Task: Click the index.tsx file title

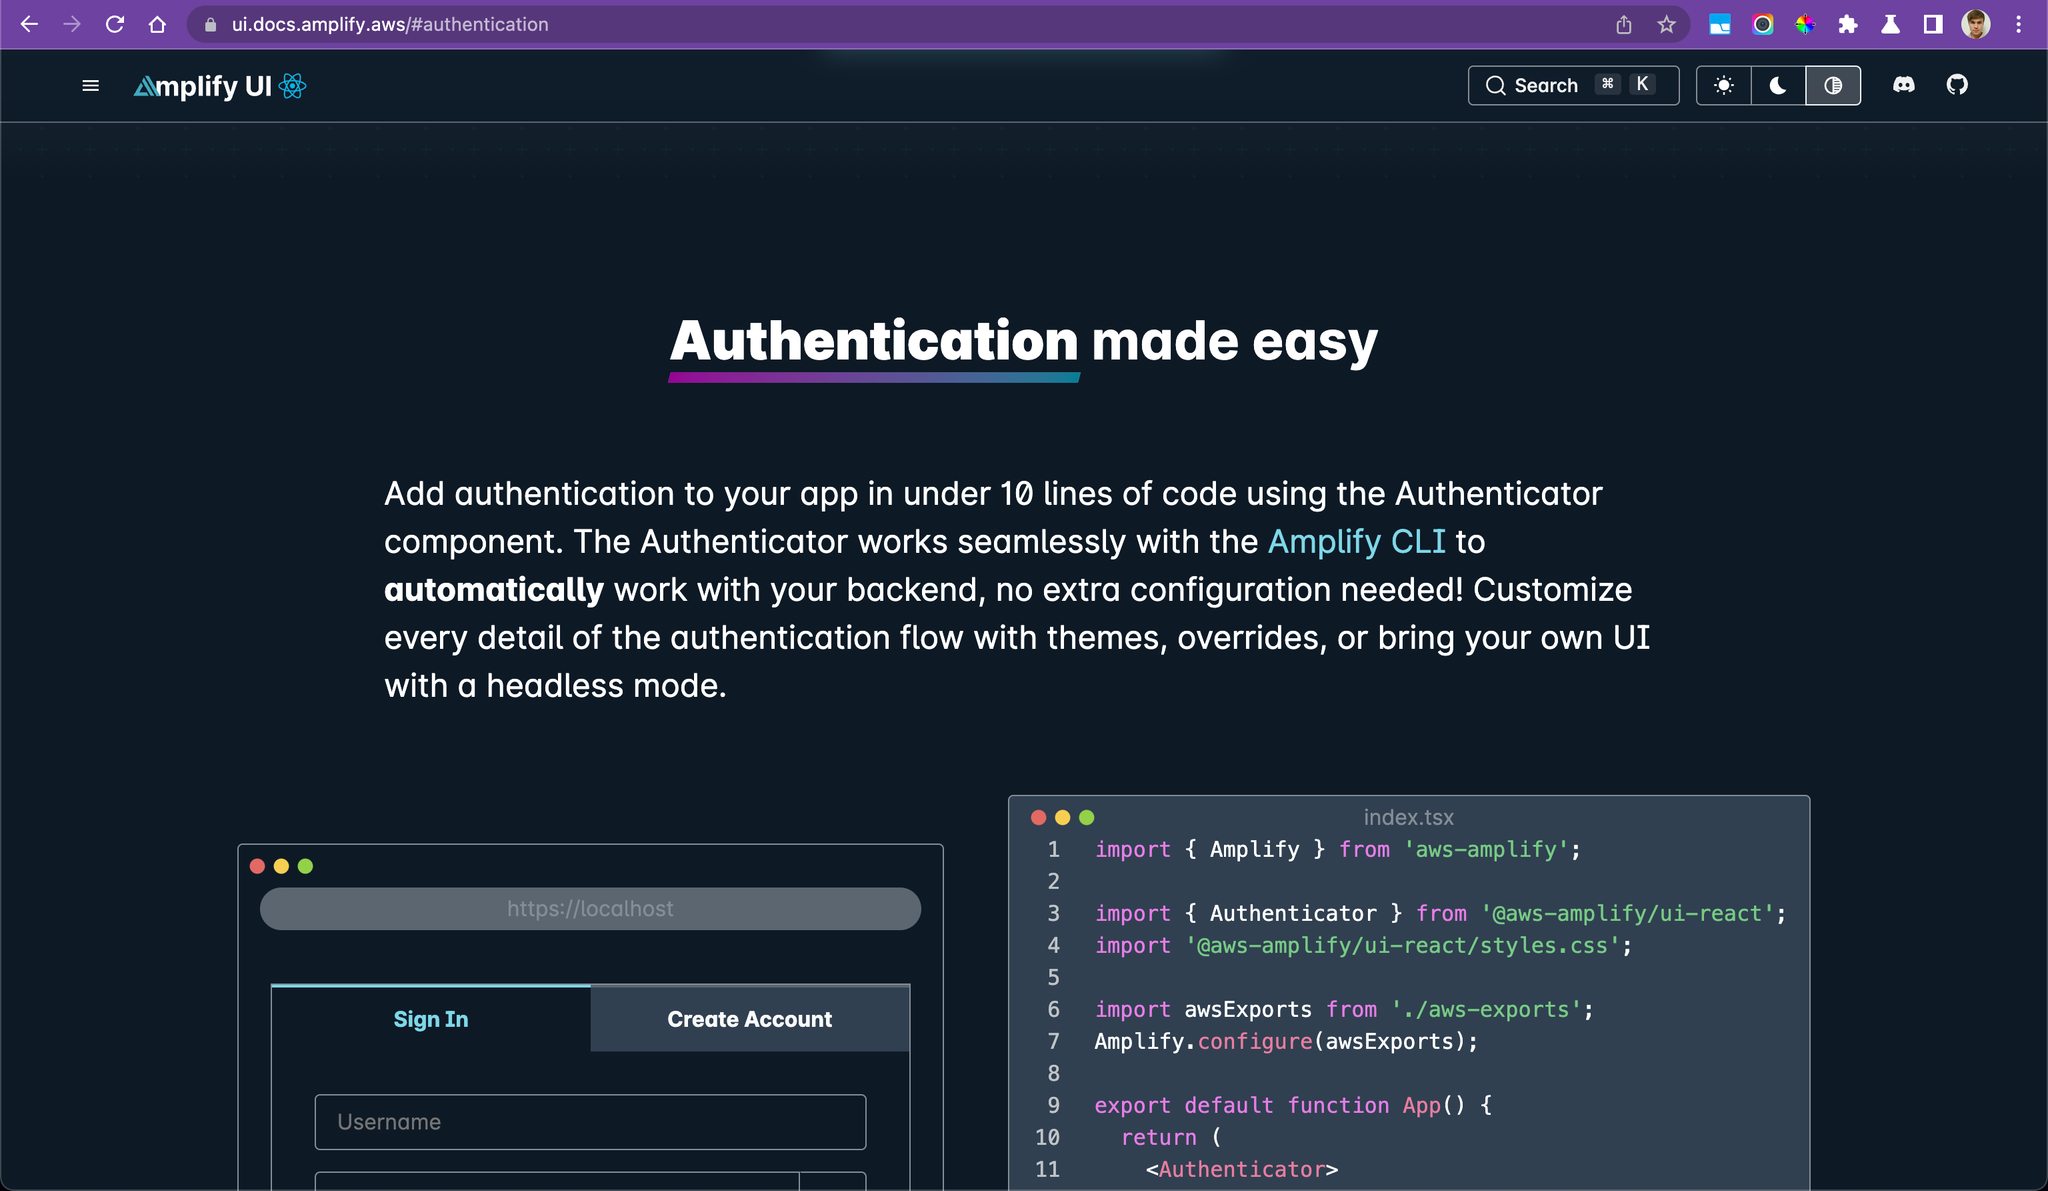Action: [x=1408, y=817]
